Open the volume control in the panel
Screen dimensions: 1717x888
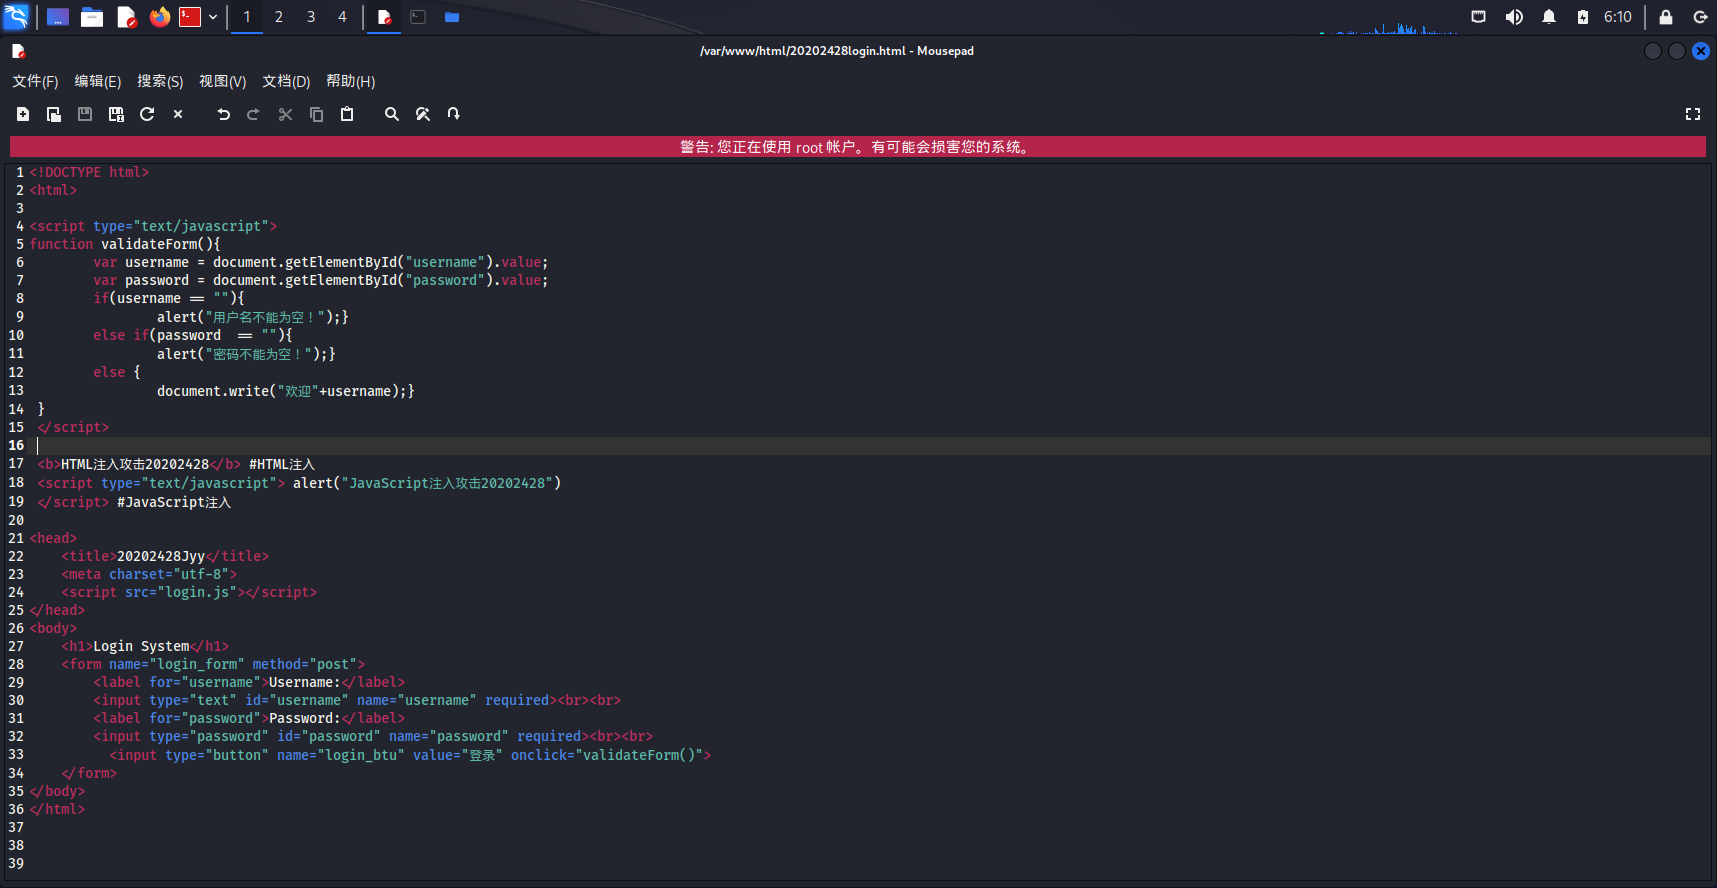click(1514, 17)
